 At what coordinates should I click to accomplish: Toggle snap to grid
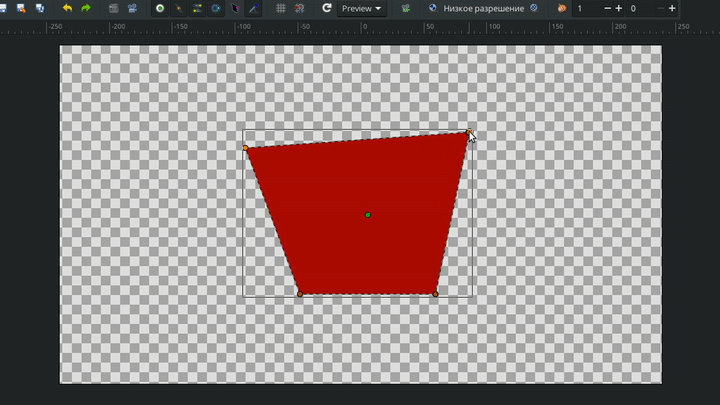[299, 8]
